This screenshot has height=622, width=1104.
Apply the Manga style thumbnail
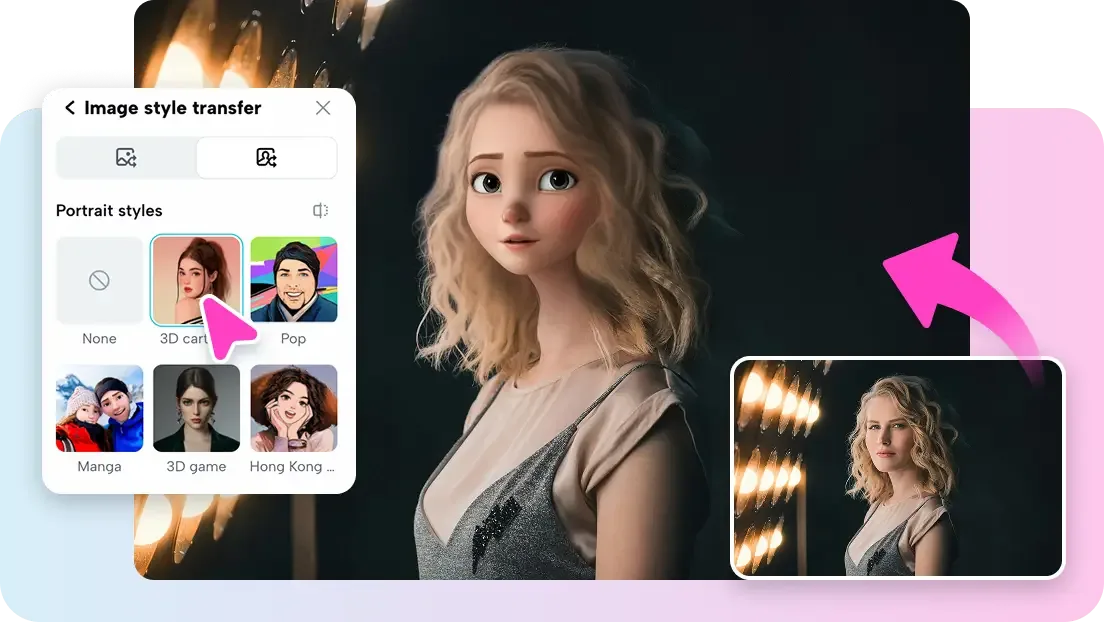pyautogui.click(x=99, y=408)
